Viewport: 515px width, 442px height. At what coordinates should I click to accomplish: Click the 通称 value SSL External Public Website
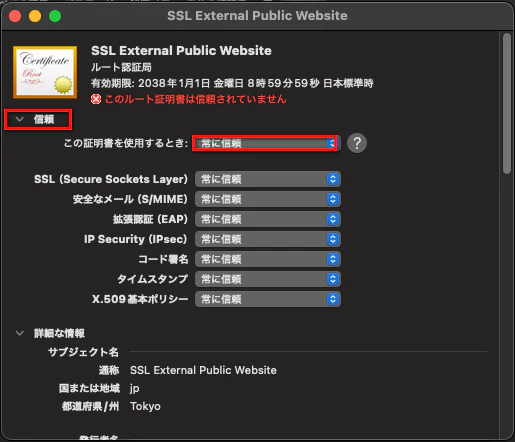[203, 370]
